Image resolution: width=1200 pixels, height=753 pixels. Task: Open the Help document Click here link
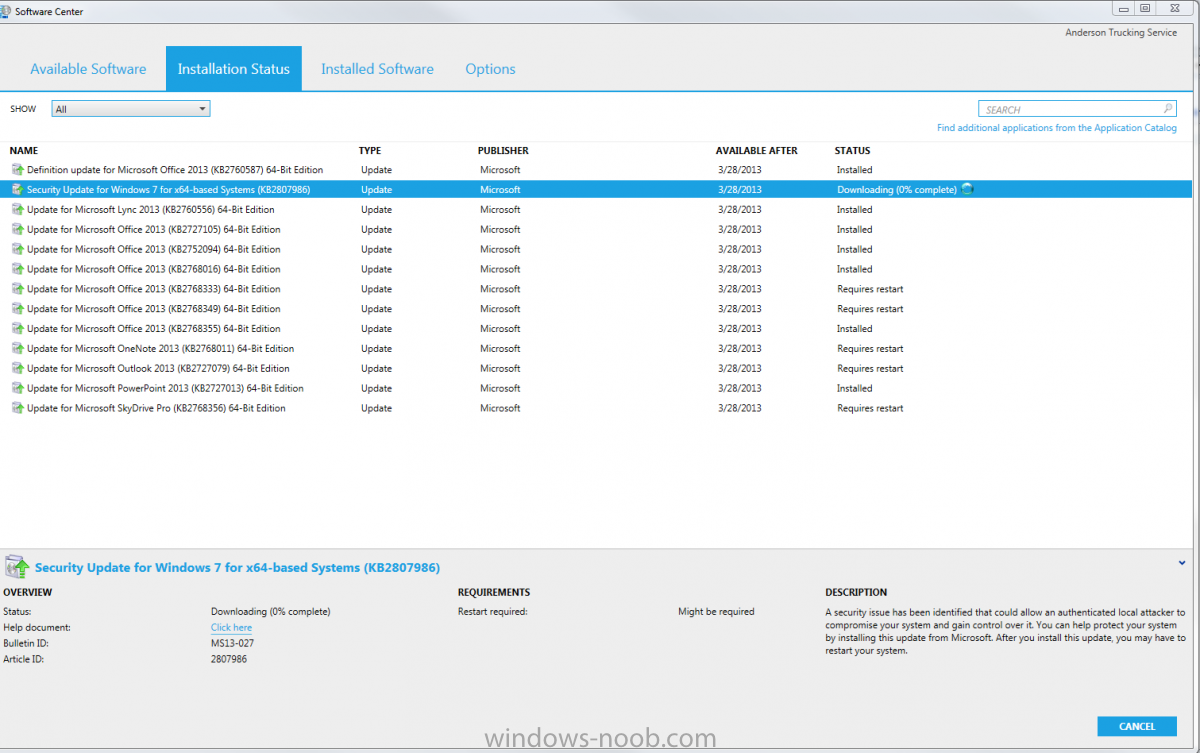231,628
